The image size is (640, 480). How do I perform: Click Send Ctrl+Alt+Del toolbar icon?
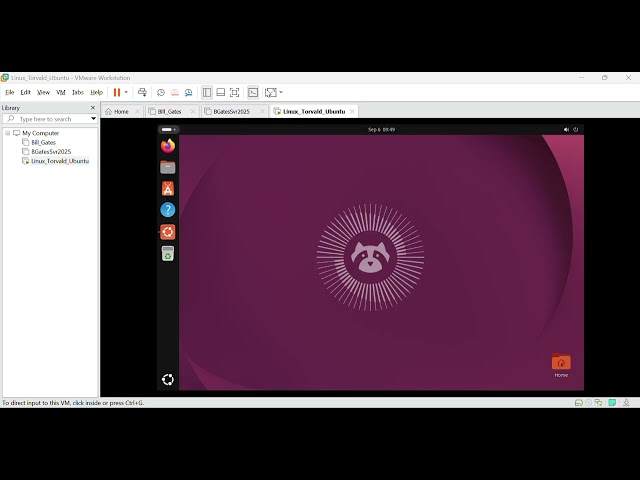(x=142, y=93)
